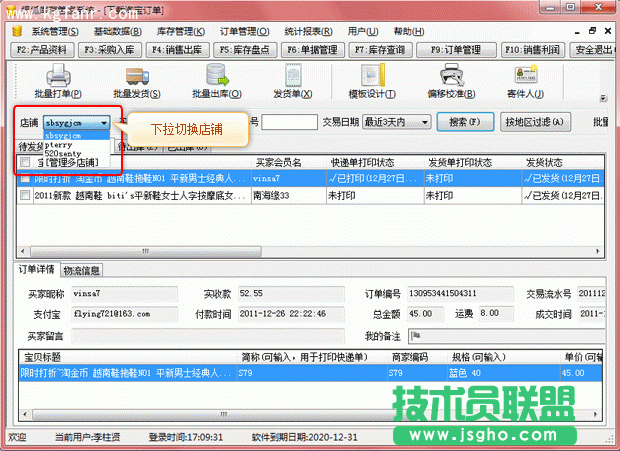
Task: Expand the 店铺 shop dropdown arrow
Action: (104, 122)
